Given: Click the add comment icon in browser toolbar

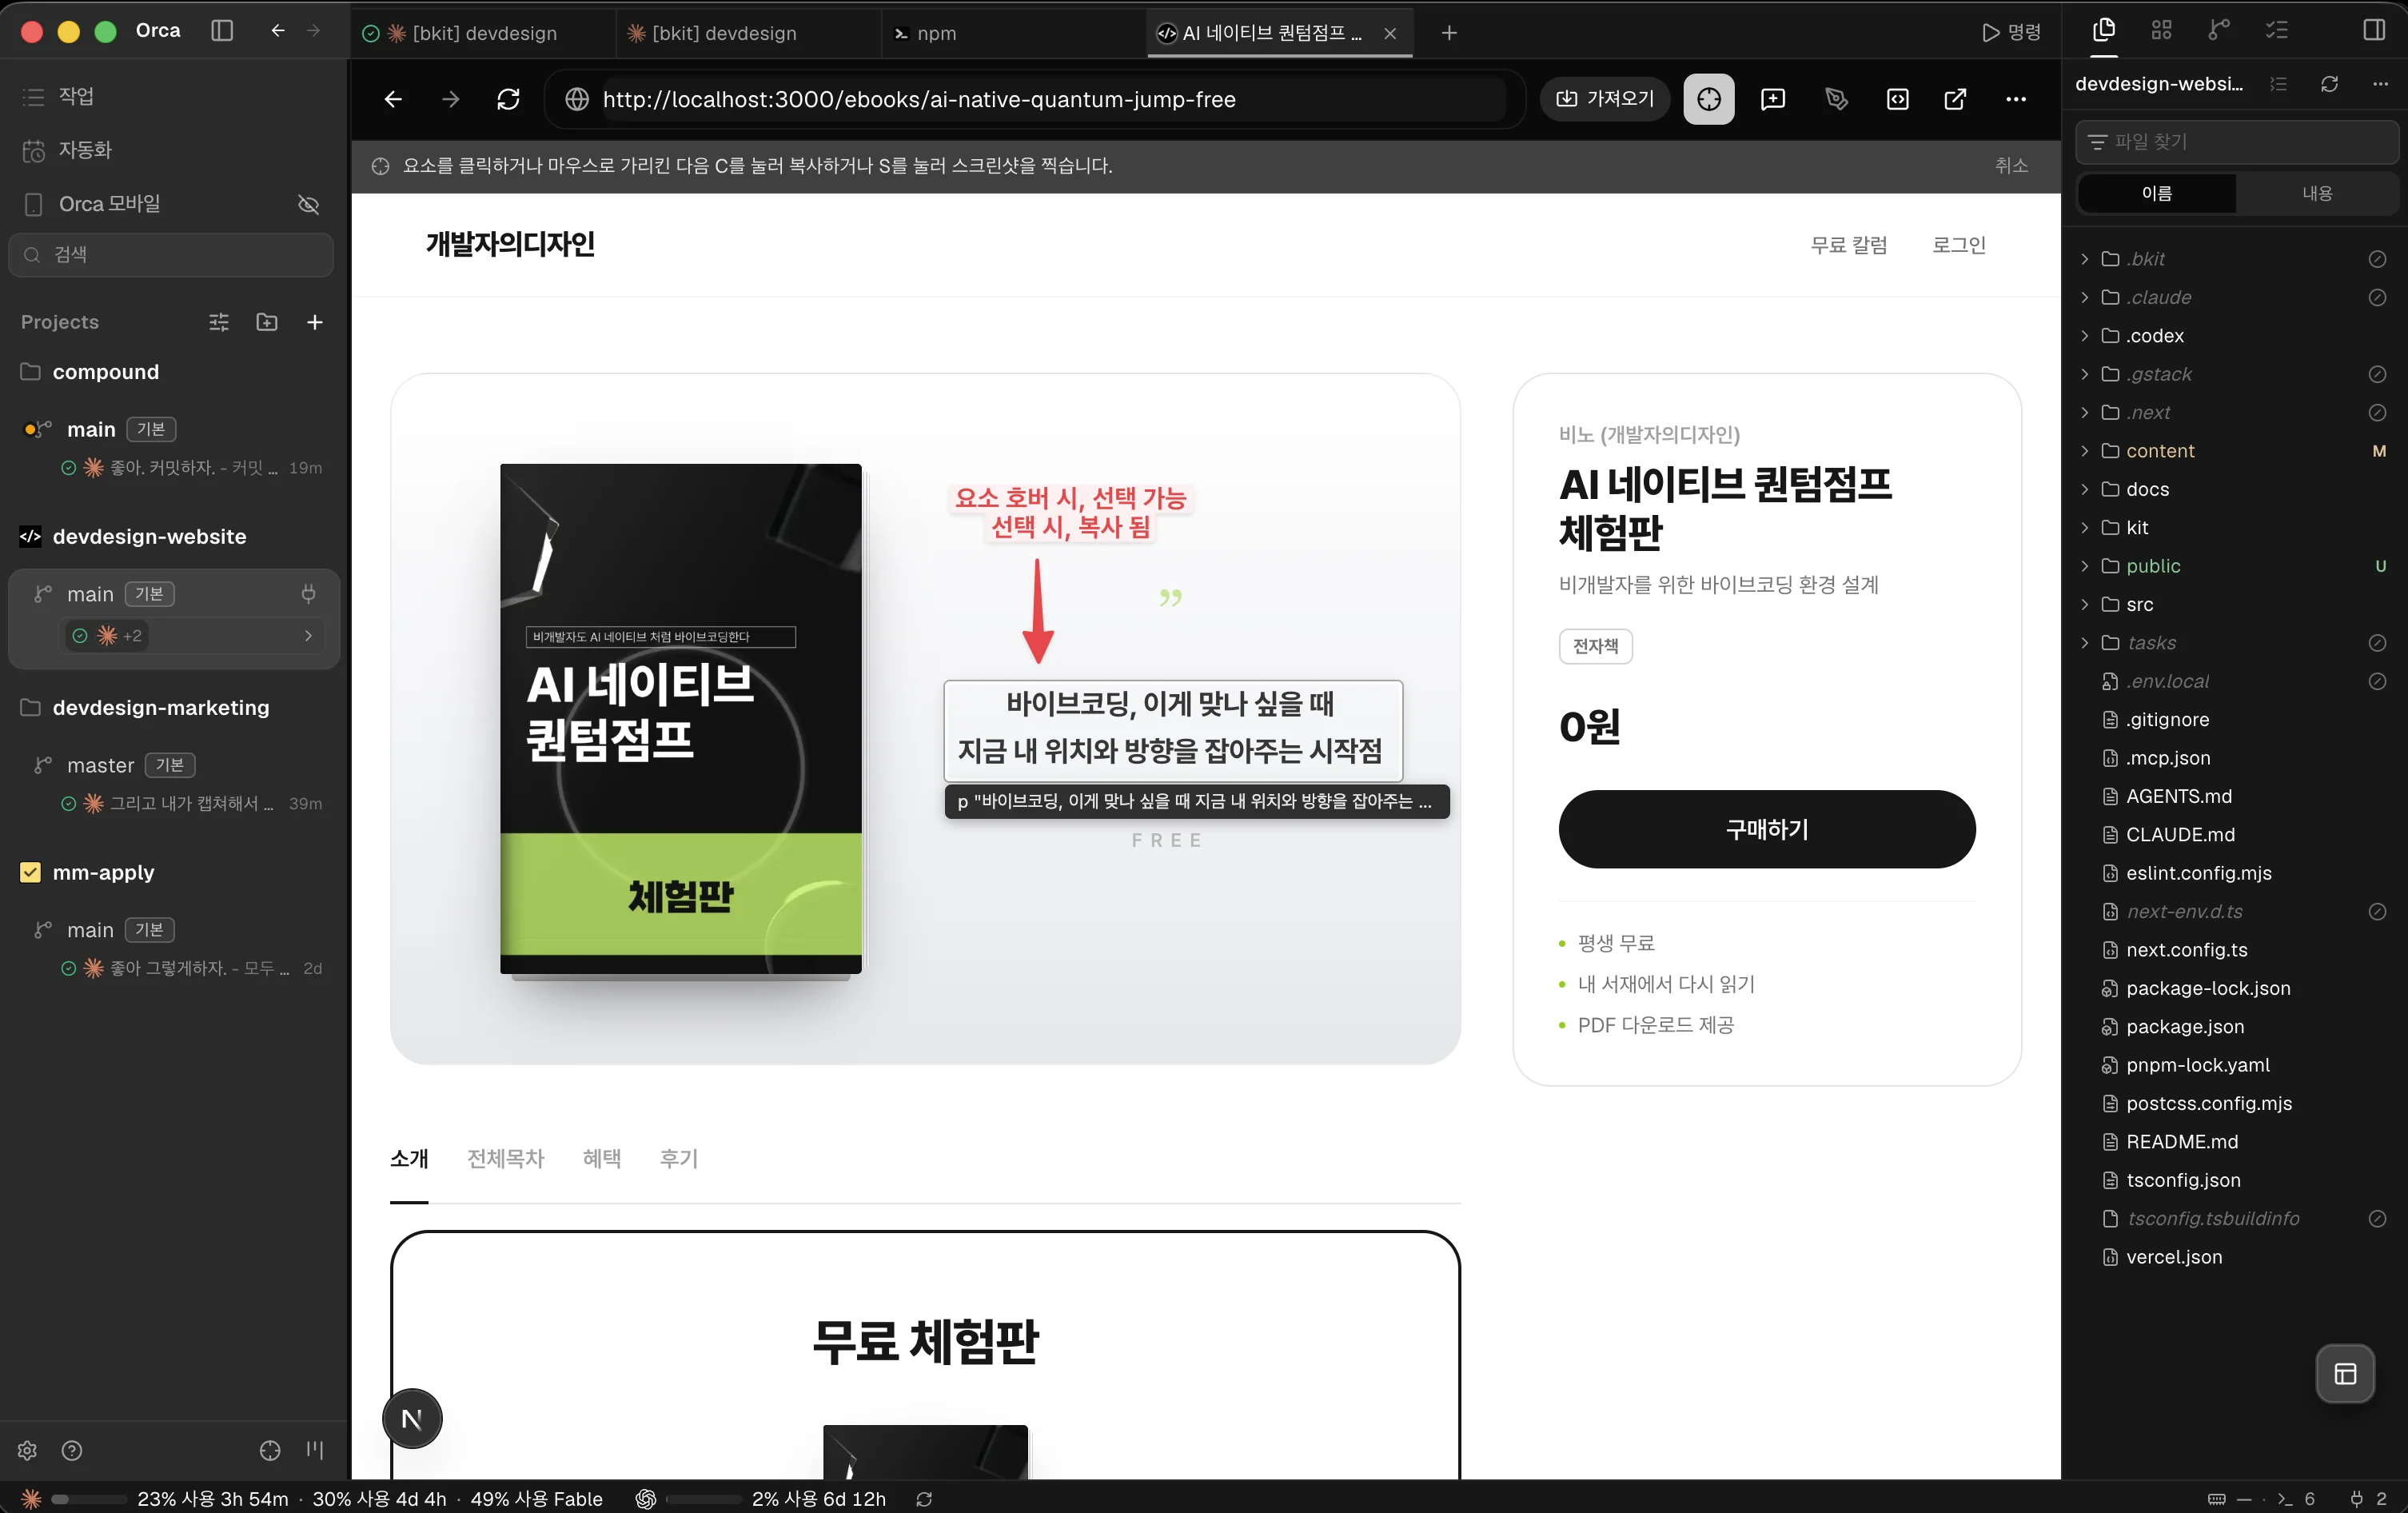Looking at the screenshot, I should 1773,99.
